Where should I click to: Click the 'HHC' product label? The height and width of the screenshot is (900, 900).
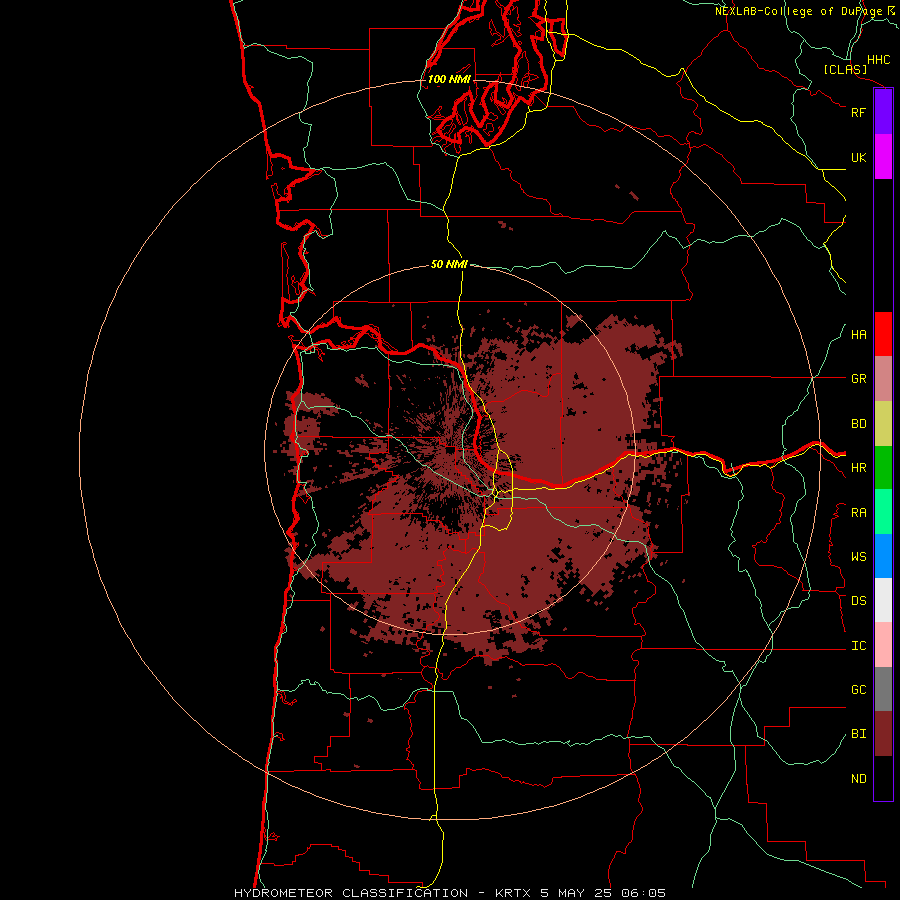[x=878, y=60]
